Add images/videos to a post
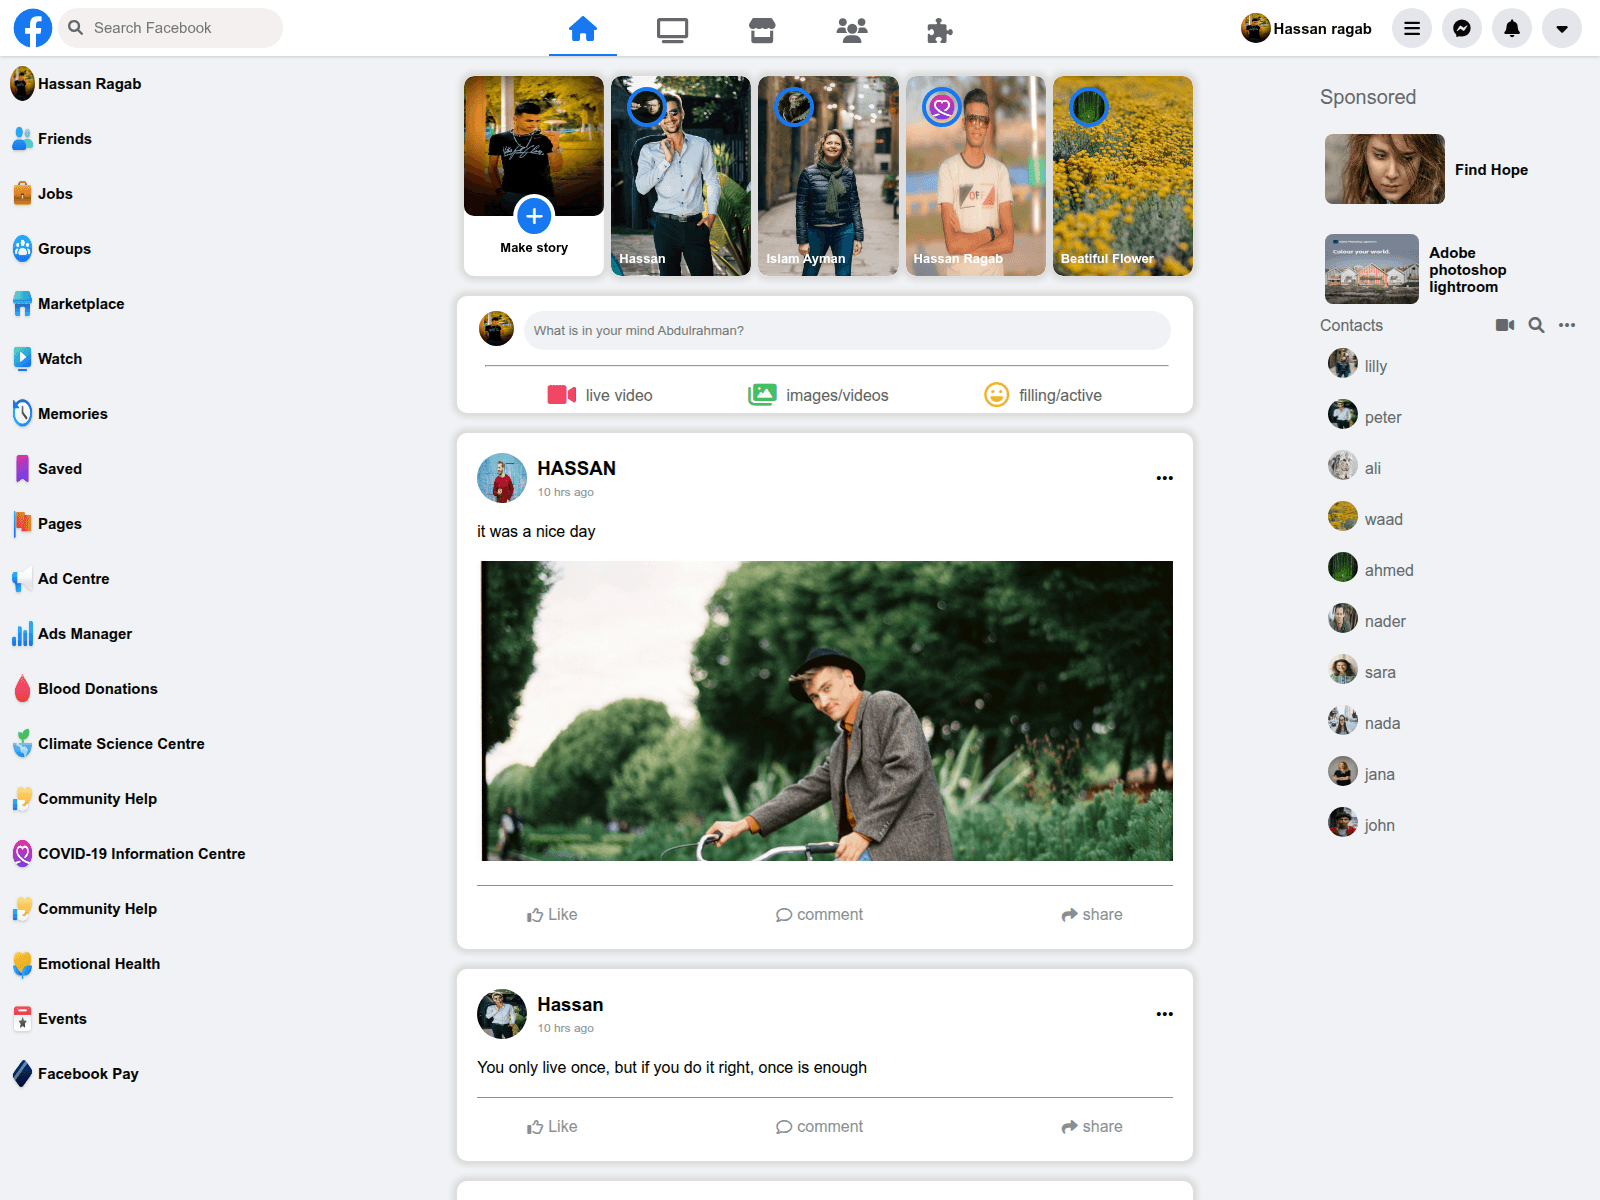 [x=818, y=395]
